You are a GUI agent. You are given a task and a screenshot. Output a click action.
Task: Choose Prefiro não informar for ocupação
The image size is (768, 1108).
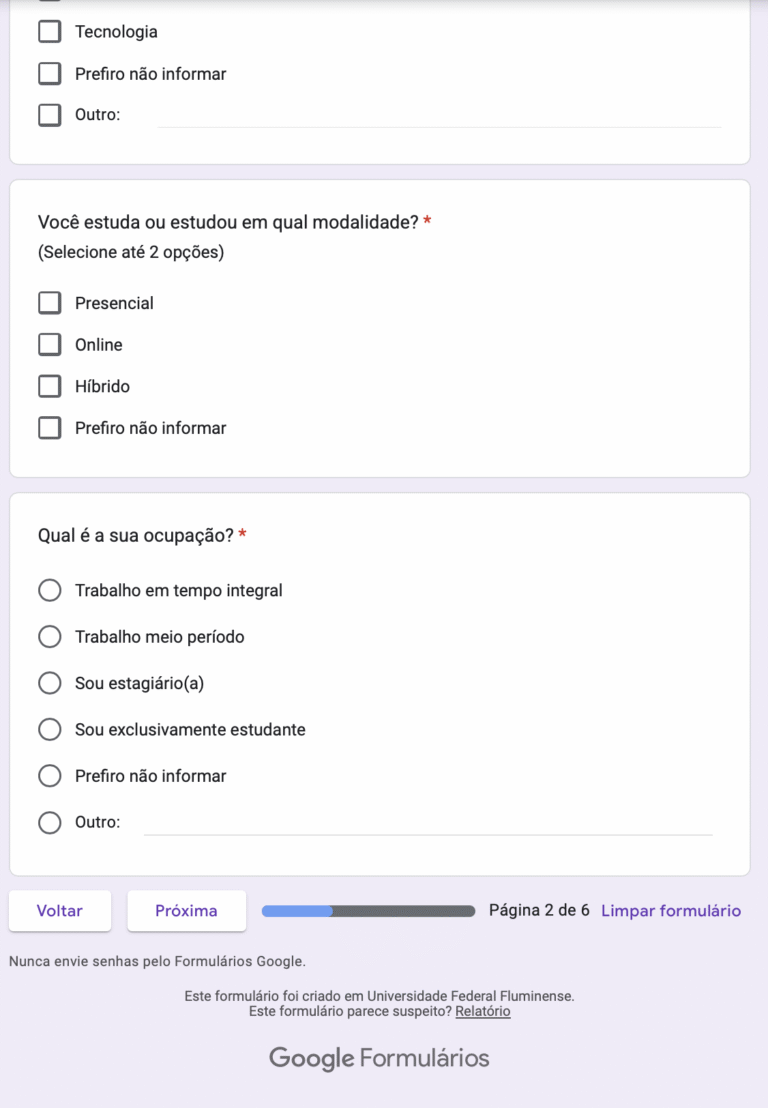(50, 776)
